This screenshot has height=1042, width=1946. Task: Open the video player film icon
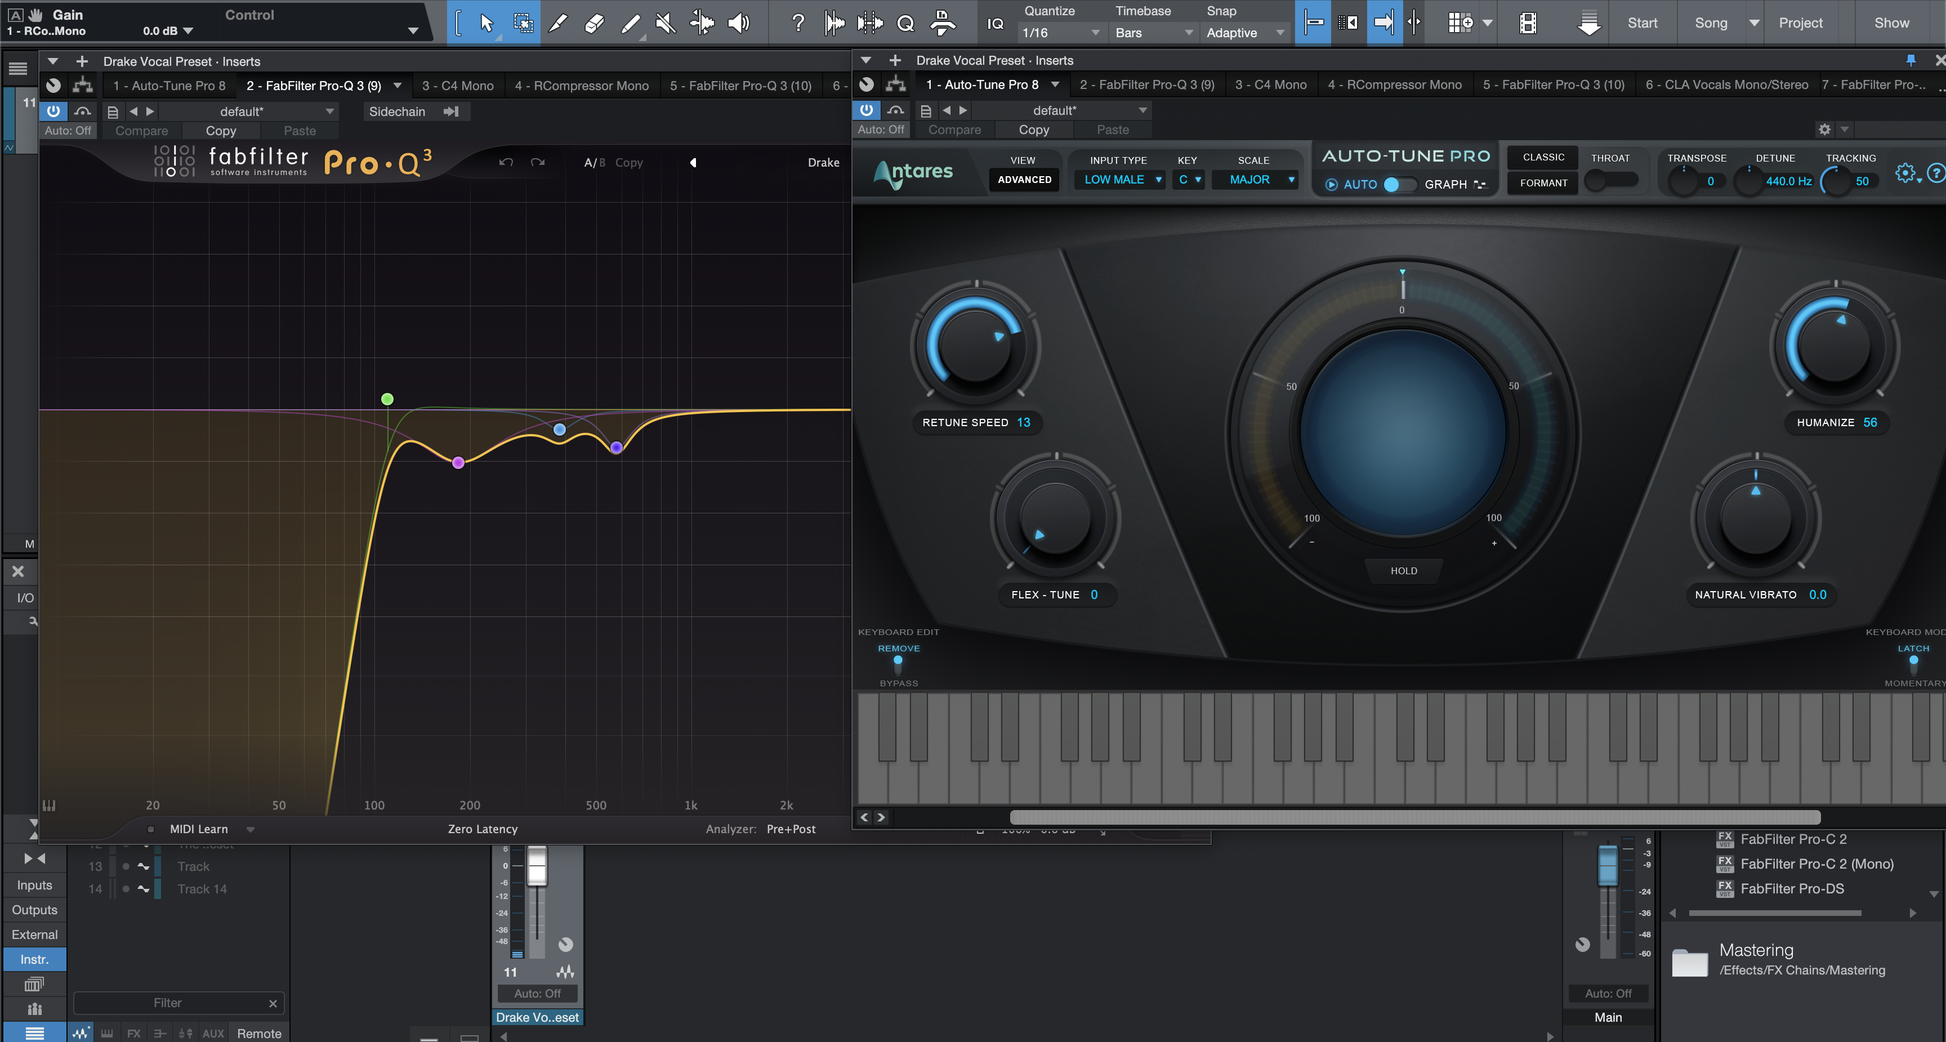coord(1527,23)
